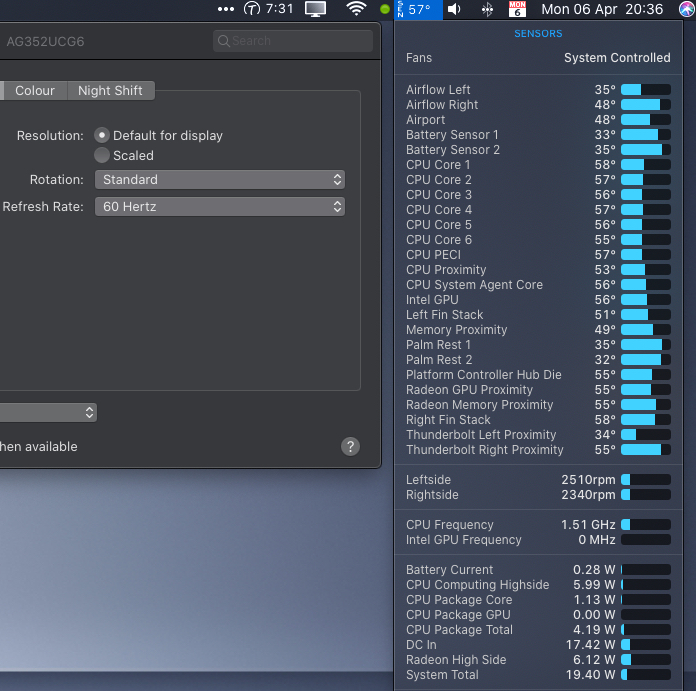Open the Rotation Standard dropdown
The image size is (696, 691).
(x=220, y=179)
